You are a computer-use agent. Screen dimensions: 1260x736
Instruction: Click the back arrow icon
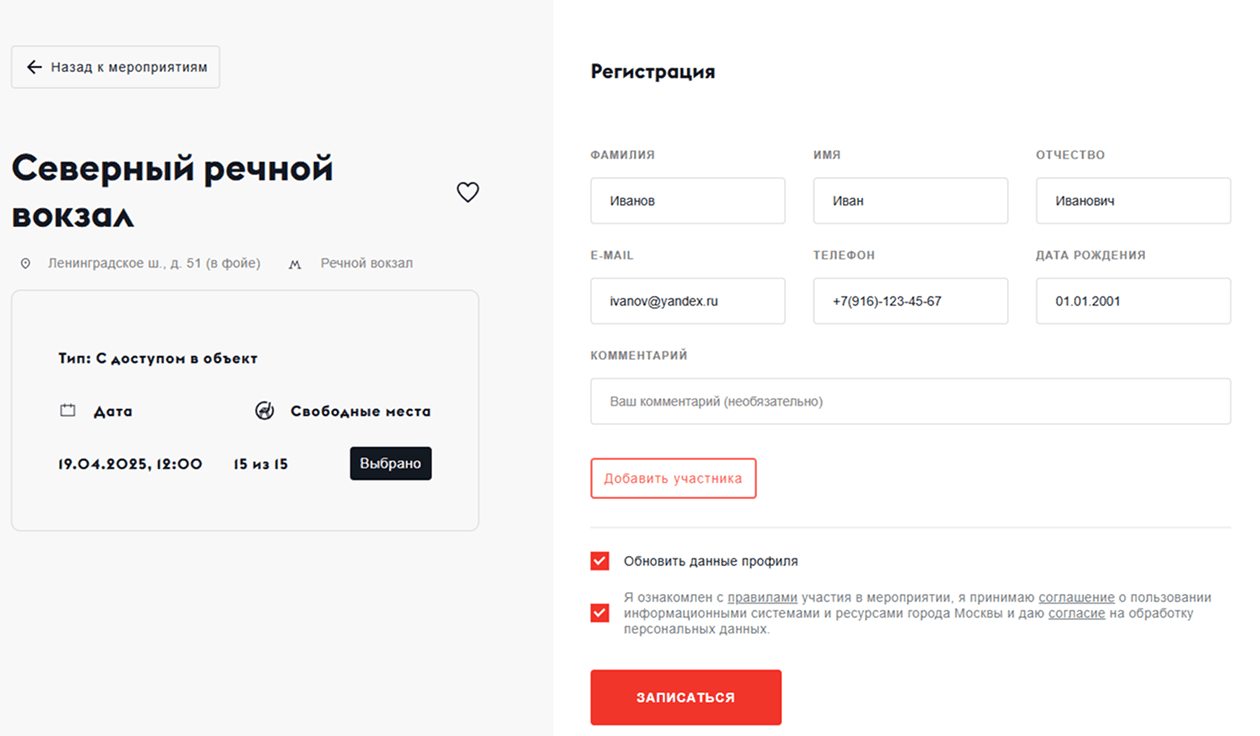point(34,67)
